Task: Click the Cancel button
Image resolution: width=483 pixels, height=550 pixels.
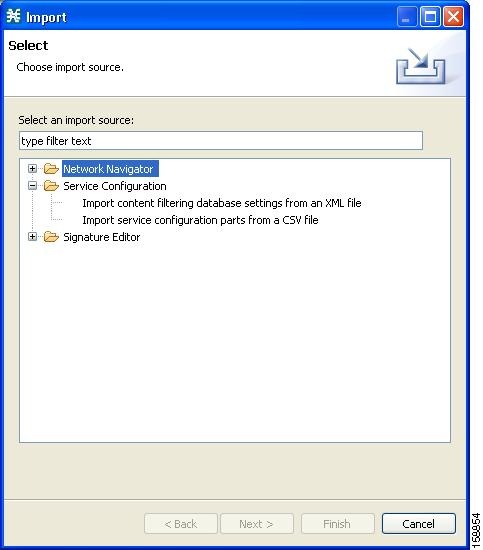Action: click(419, 524)
